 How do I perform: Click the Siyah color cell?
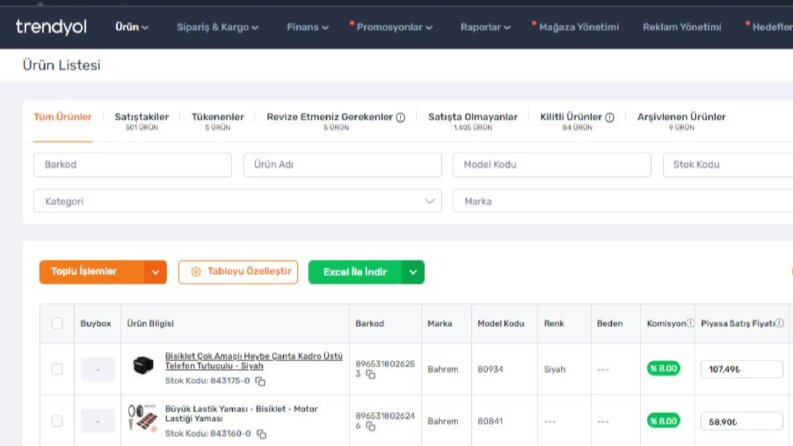[554, 369]
